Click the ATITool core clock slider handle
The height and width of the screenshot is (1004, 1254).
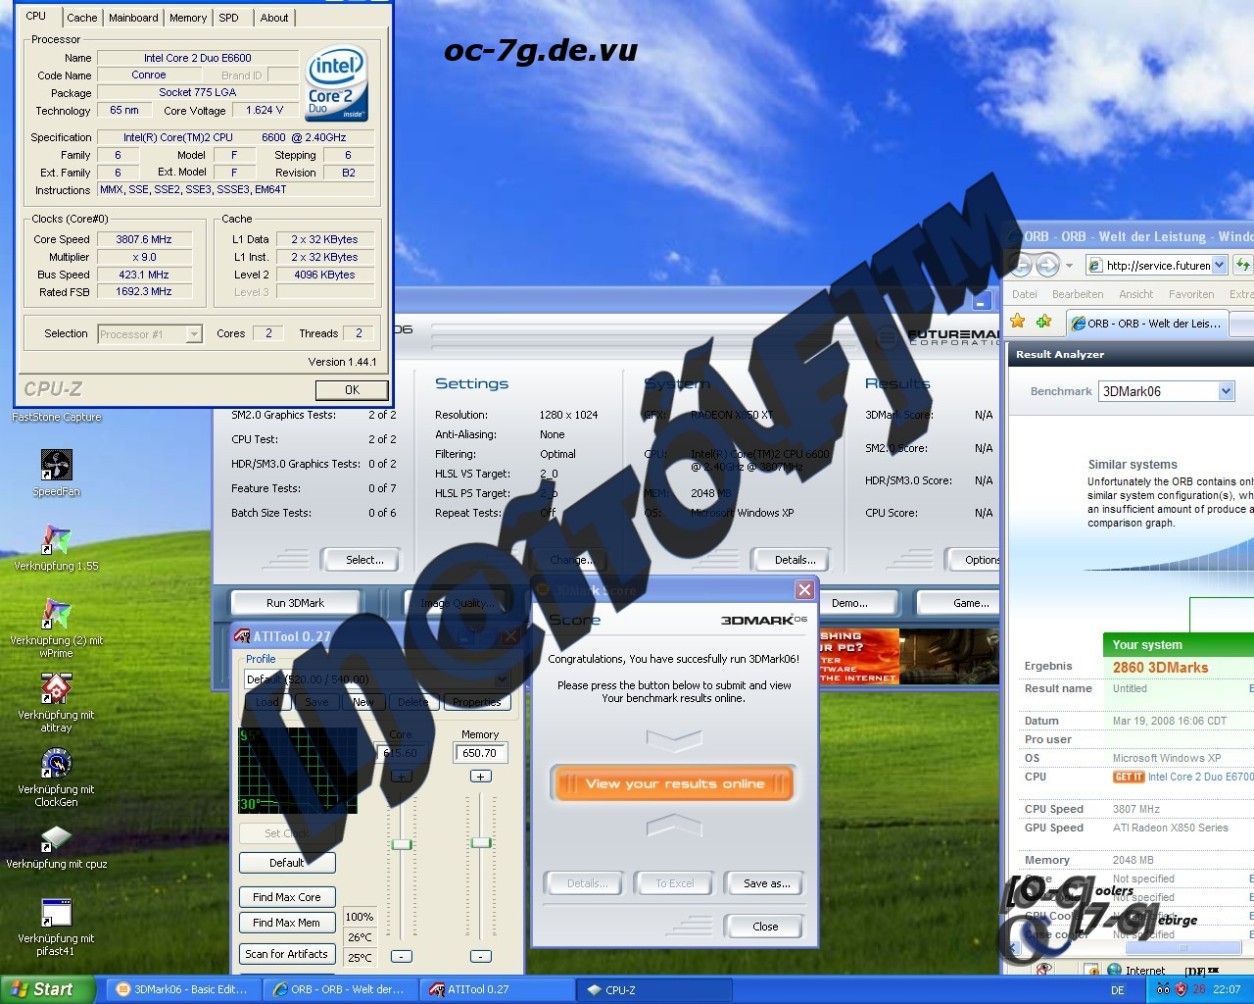click(x=401, y=844)
